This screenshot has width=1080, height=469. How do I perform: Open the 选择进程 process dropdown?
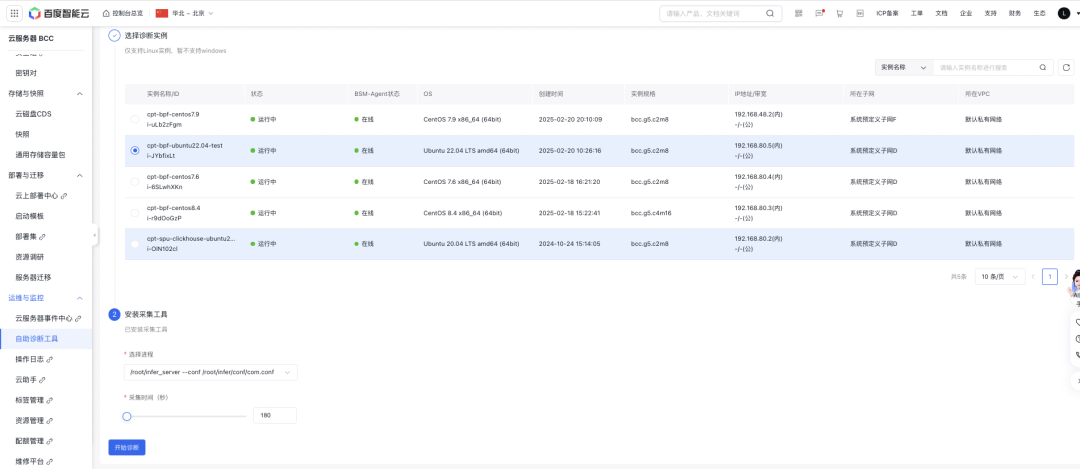211,373
